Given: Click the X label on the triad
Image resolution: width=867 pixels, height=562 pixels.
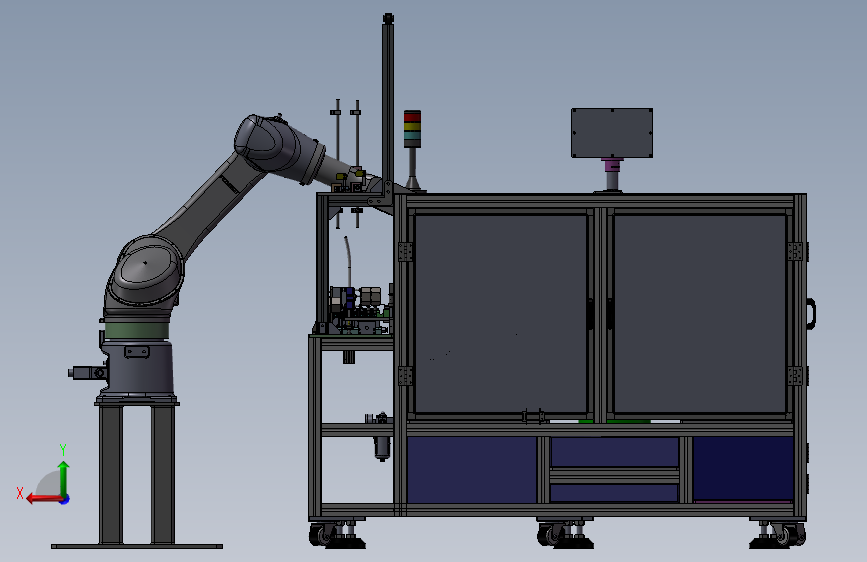Looking at the screenshot, I should (x=20, y=493).
